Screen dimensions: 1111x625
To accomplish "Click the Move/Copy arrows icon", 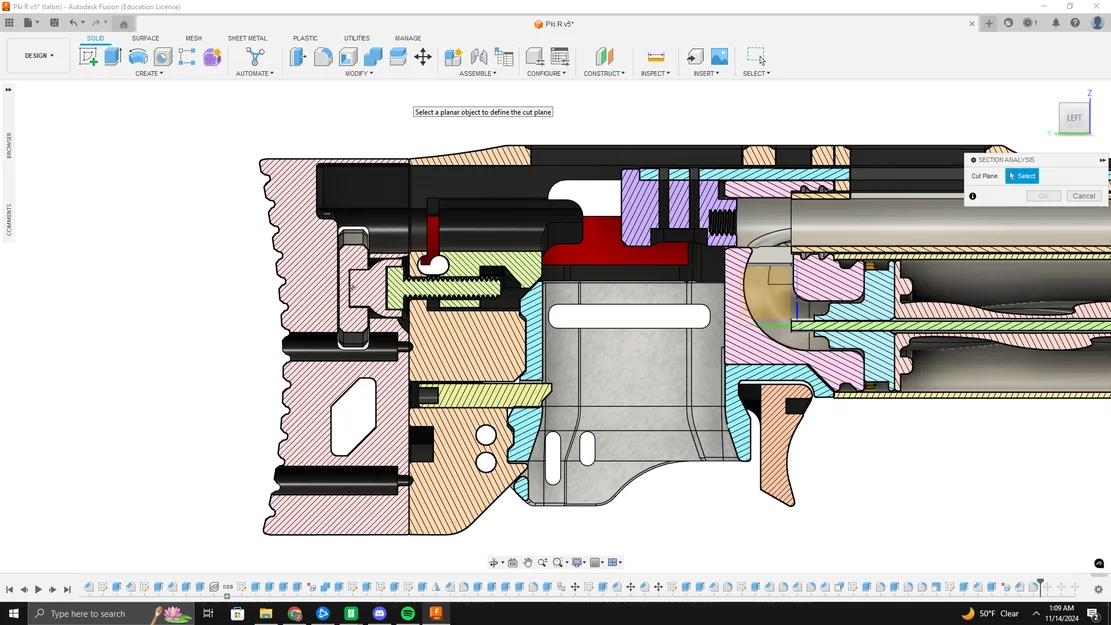I will [x=423, y=57].
